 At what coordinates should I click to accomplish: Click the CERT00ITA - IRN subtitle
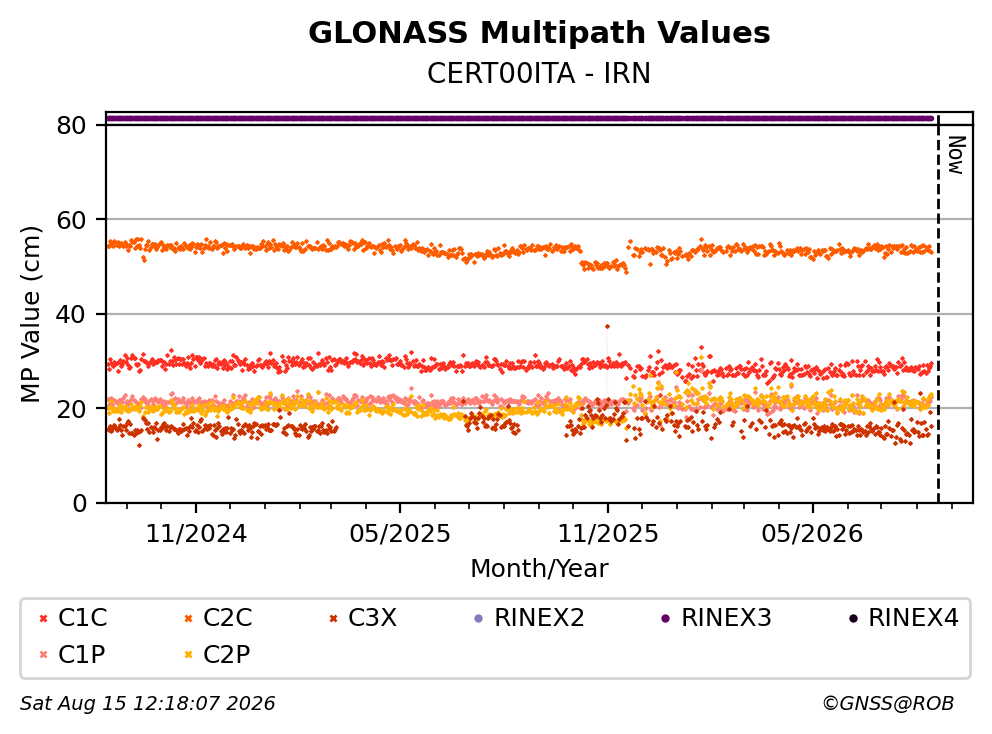pyautogui.click(x=539, y=73)
